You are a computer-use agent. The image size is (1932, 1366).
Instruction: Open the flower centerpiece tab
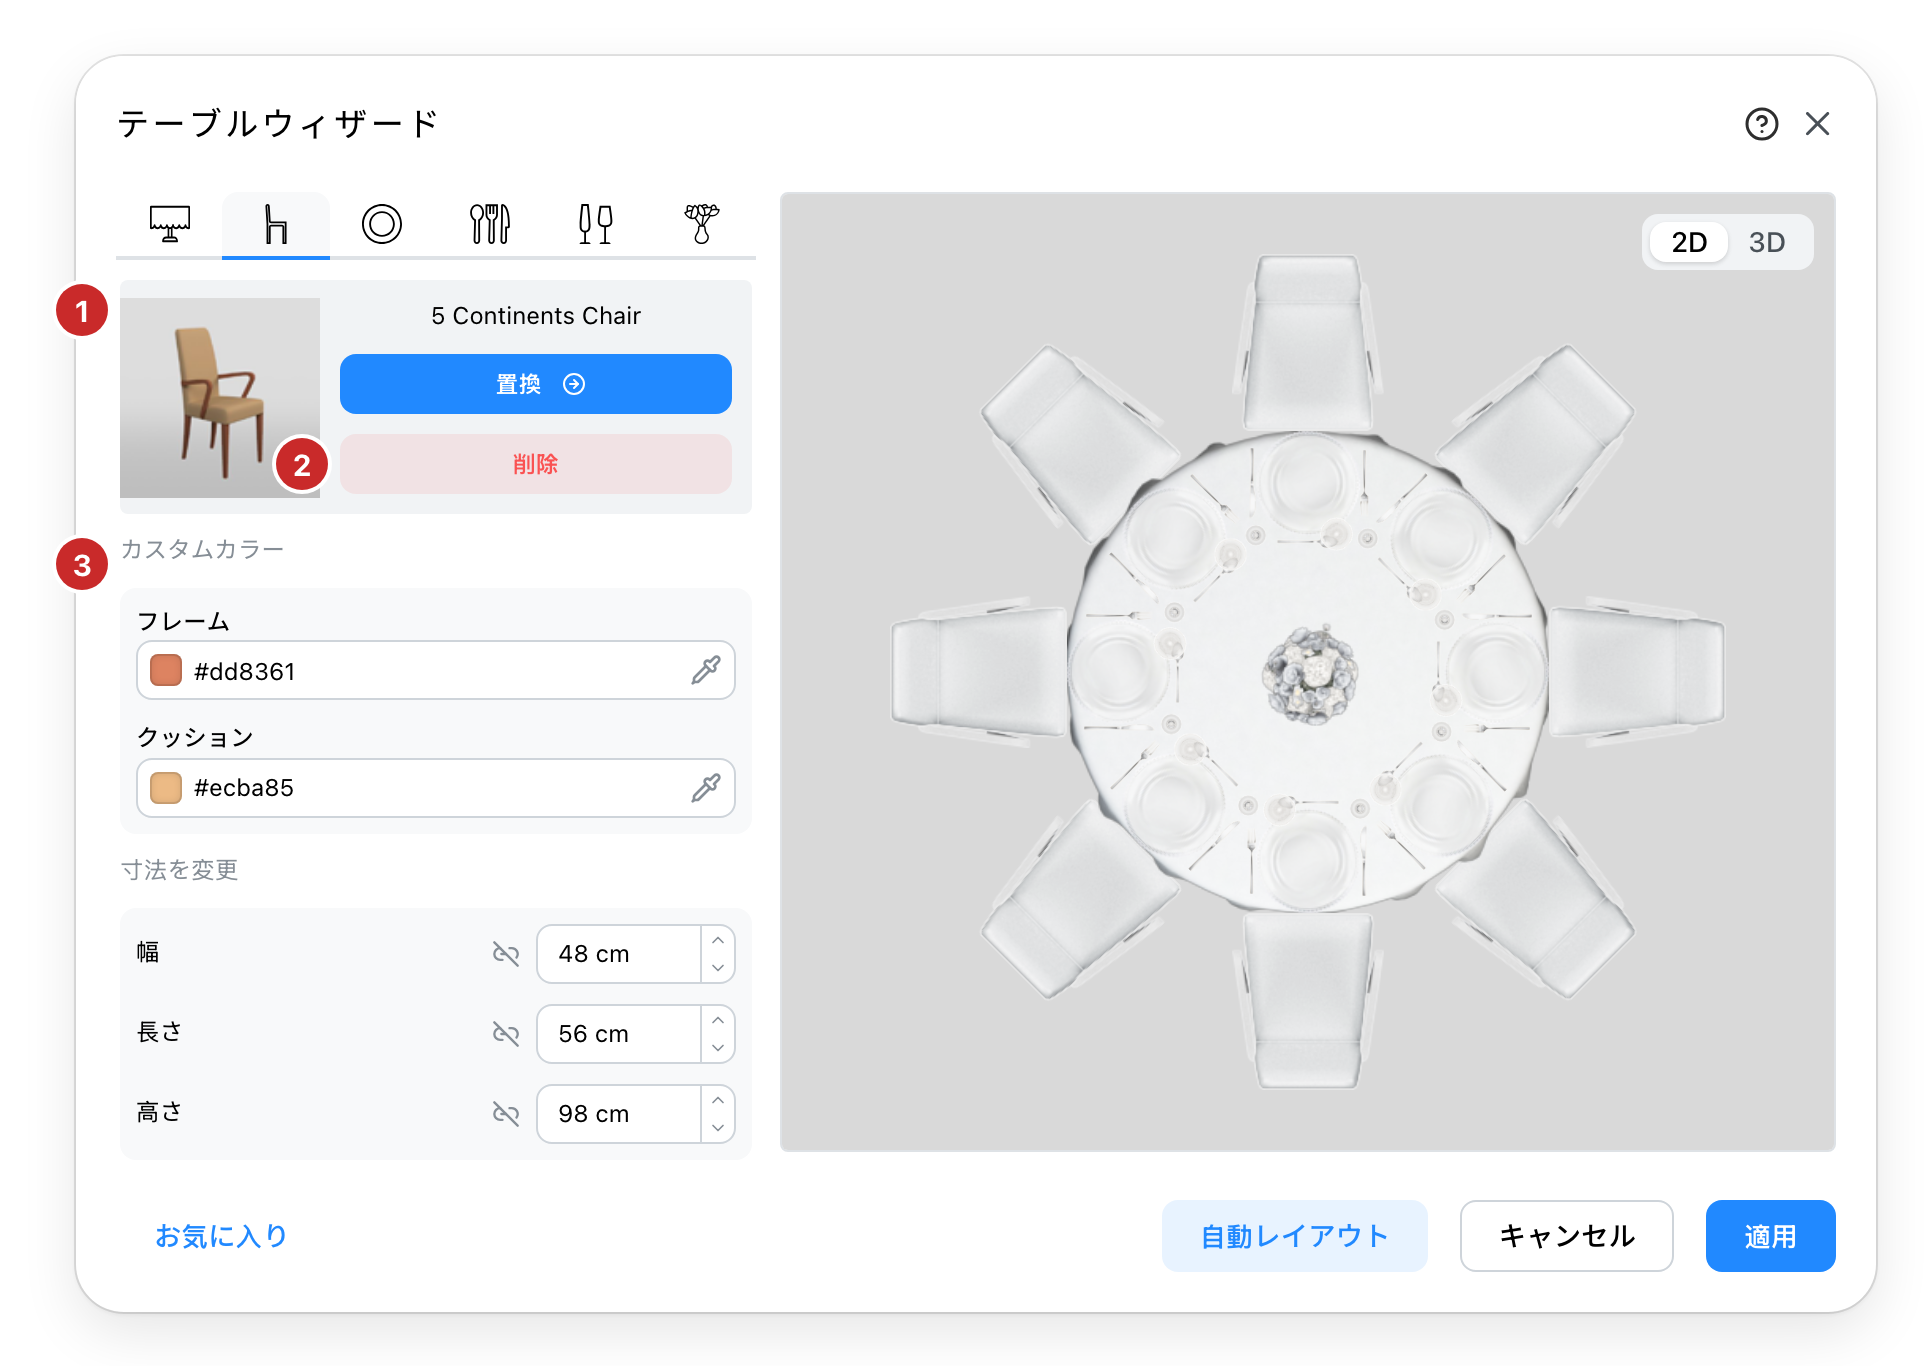(x=702, y=224)
